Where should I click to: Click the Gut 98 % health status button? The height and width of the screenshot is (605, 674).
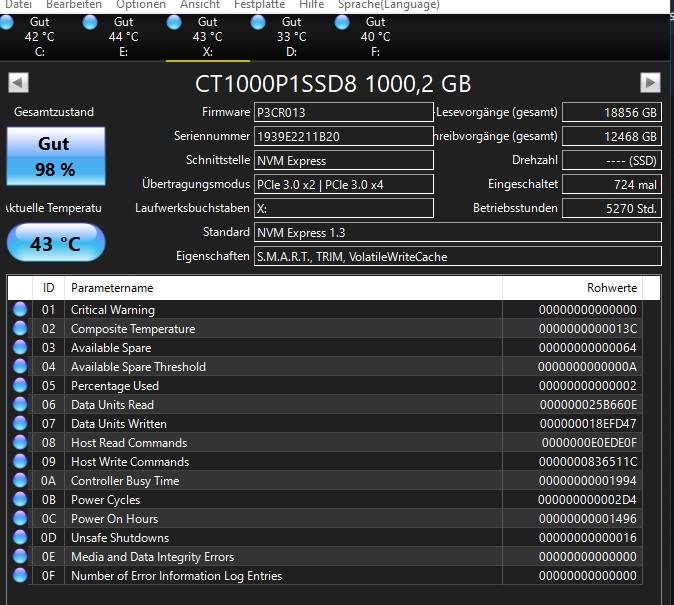coord(56,156)
